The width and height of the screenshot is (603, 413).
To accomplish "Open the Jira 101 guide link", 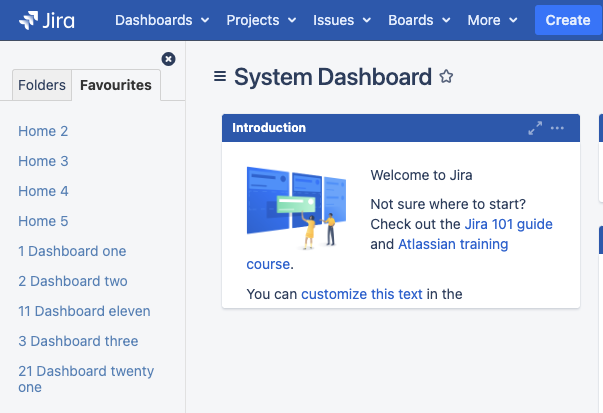I will 508,224.
